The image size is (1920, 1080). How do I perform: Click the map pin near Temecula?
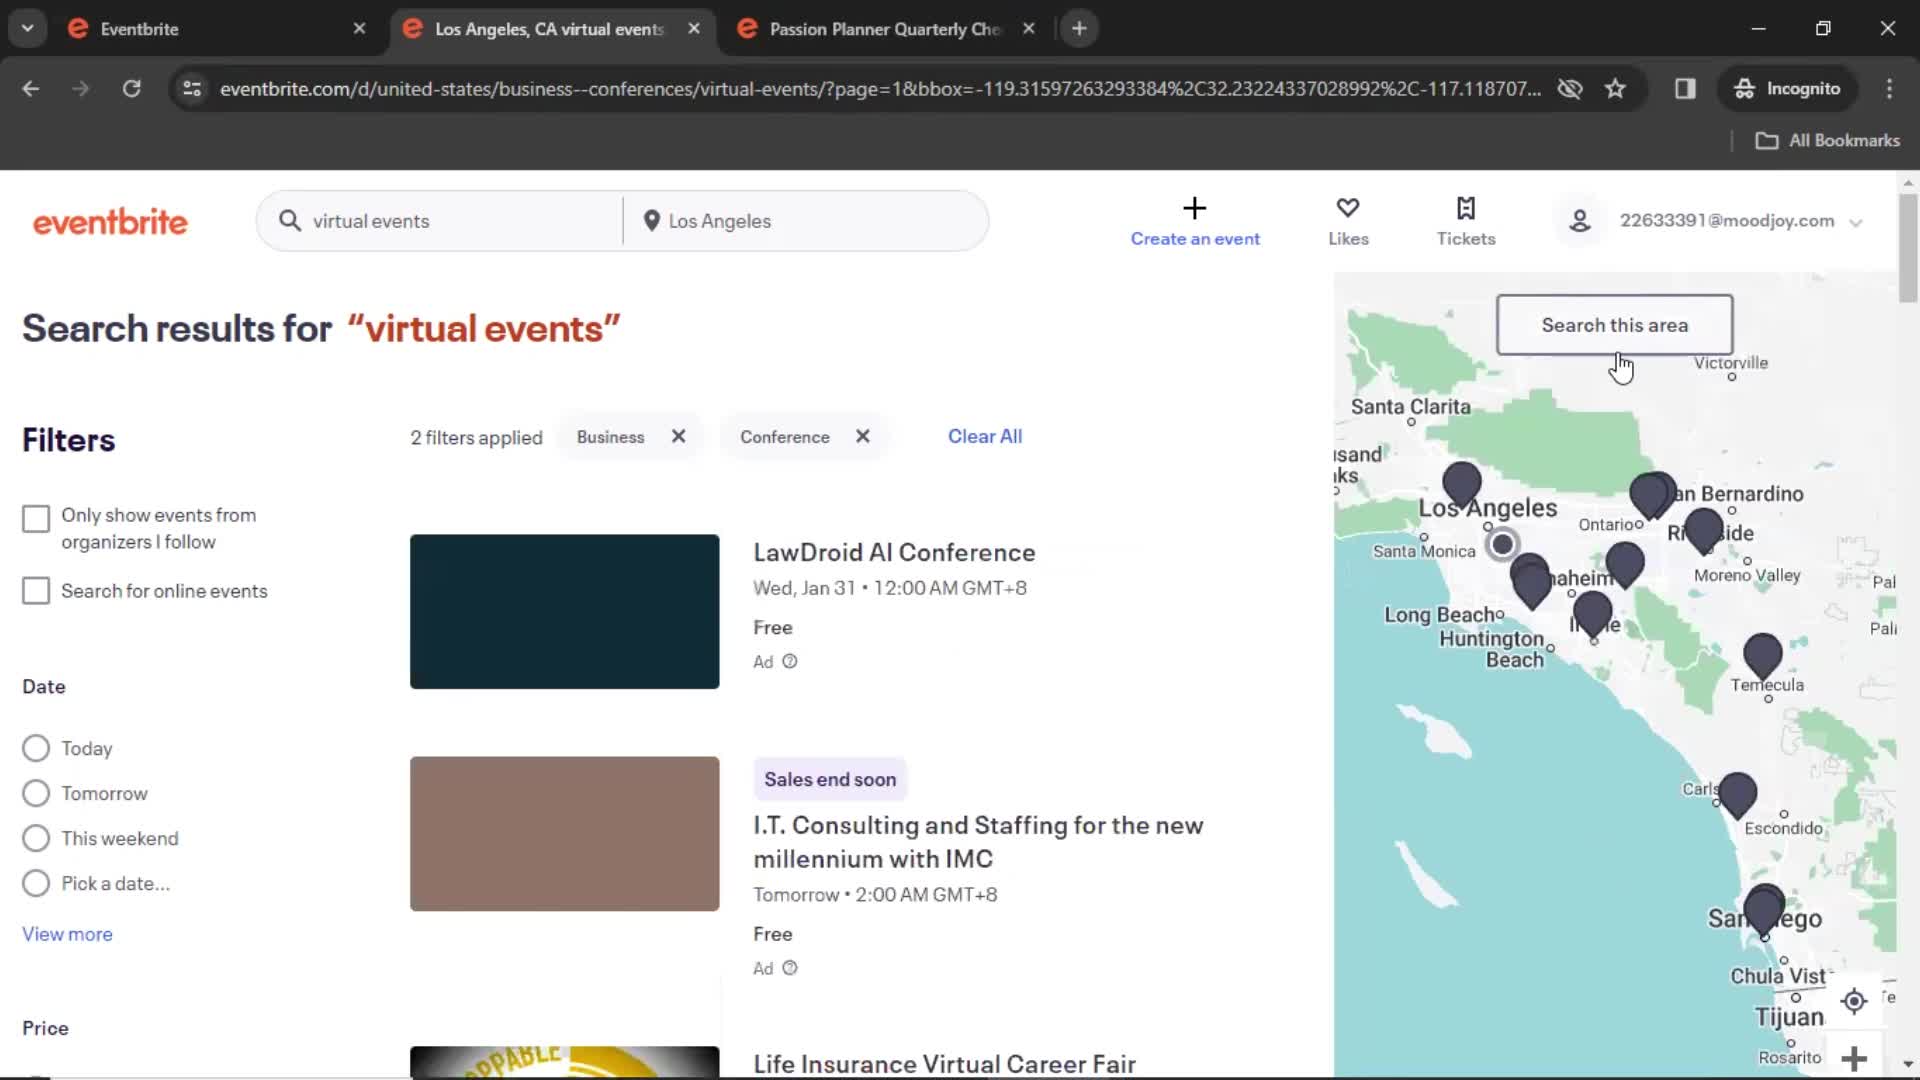point(1762,656)
